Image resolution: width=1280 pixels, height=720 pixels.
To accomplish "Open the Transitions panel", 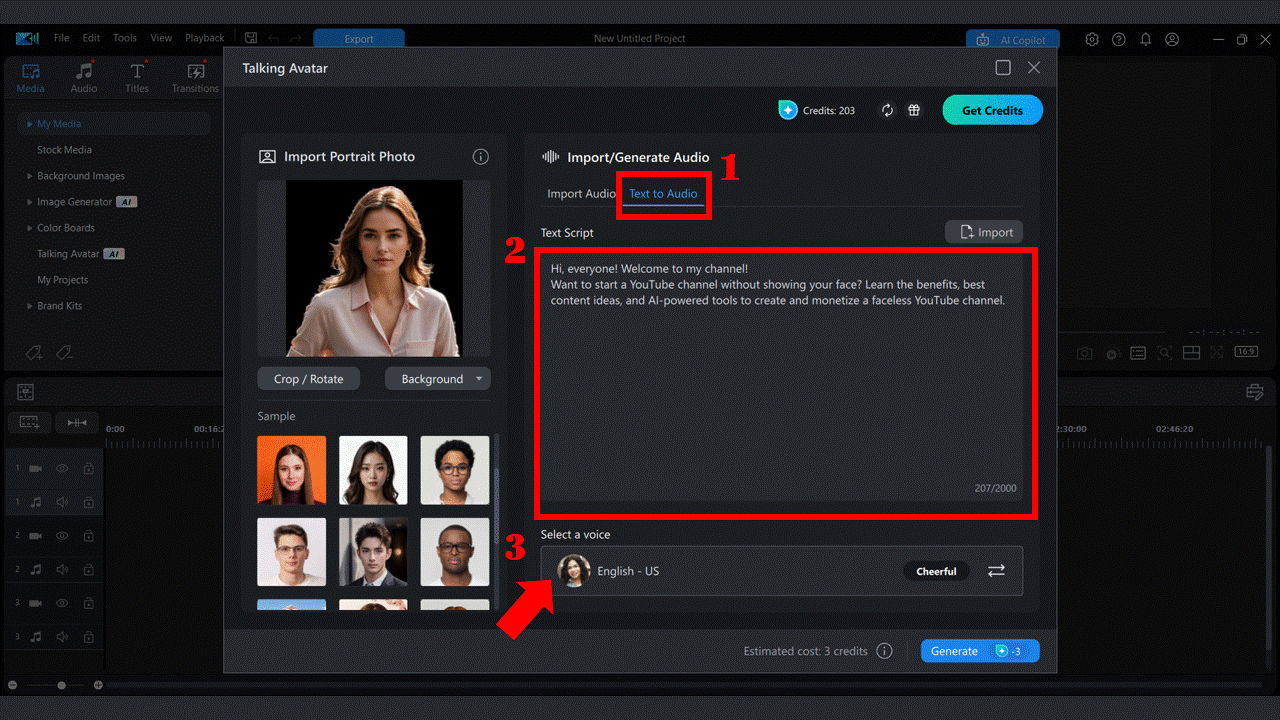I will [194, 77].
